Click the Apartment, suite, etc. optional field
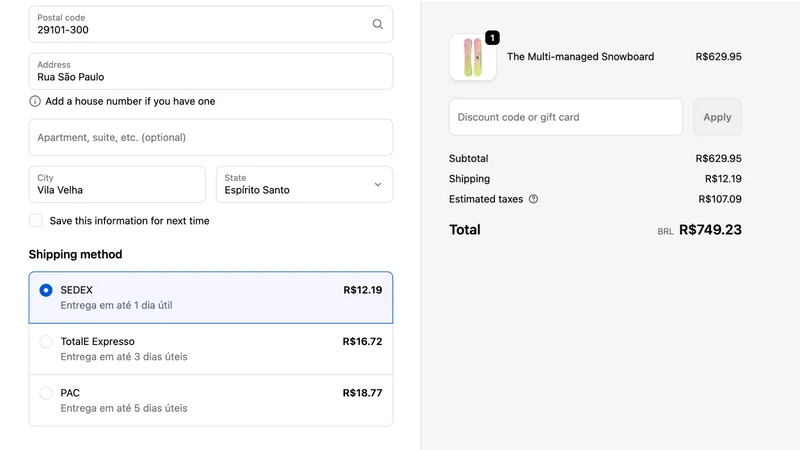Screen dimensions: 800x450 (211, 137)
